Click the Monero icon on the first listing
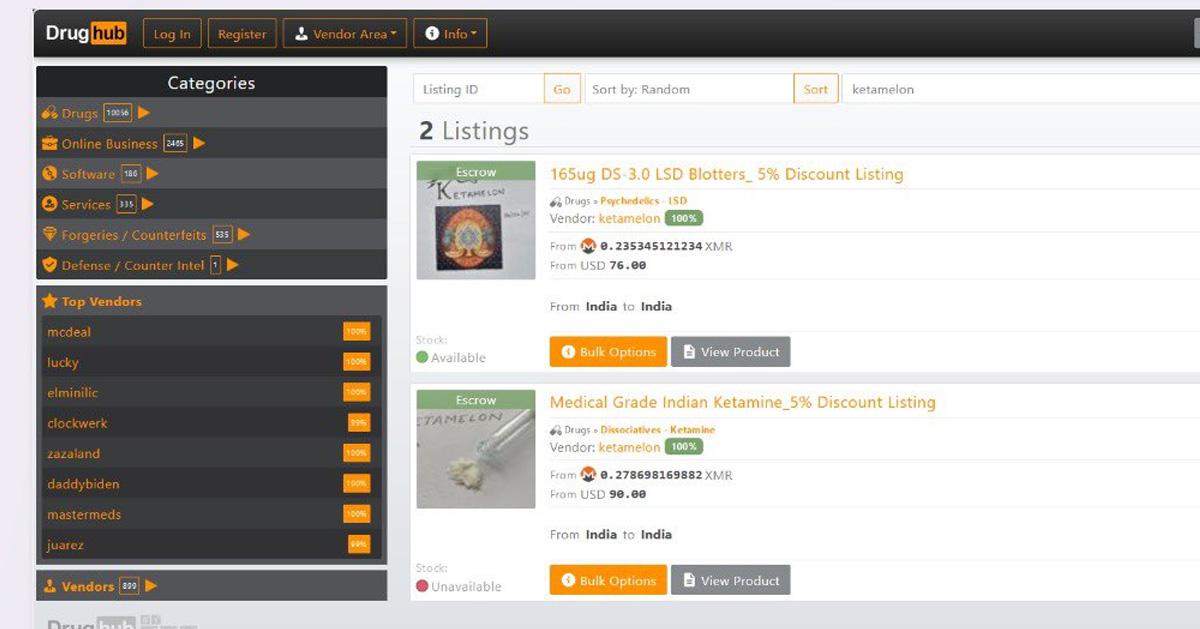 (x=588, y=246)
